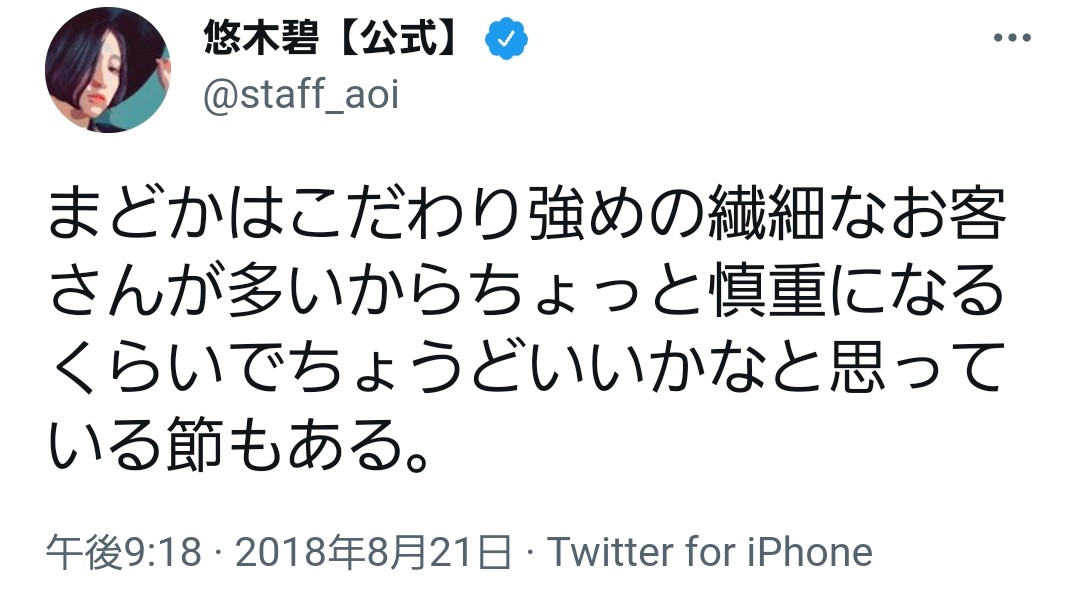Click the 【公式】 label in the name
The height and width of the screenshot is (613, 1078).
point(399,37)
